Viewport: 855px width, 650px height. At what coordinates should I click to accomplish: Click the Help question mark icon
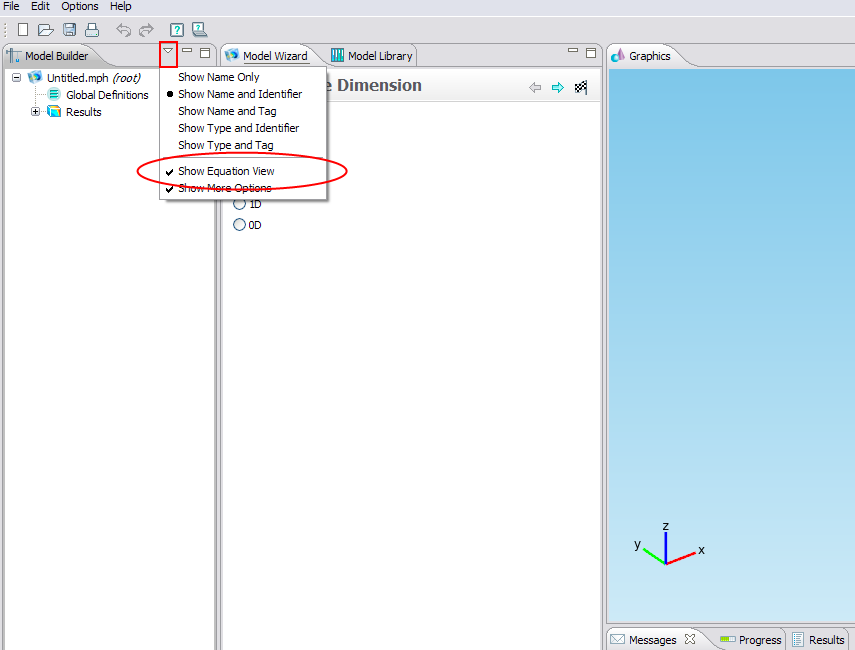(x=177, y=30)
